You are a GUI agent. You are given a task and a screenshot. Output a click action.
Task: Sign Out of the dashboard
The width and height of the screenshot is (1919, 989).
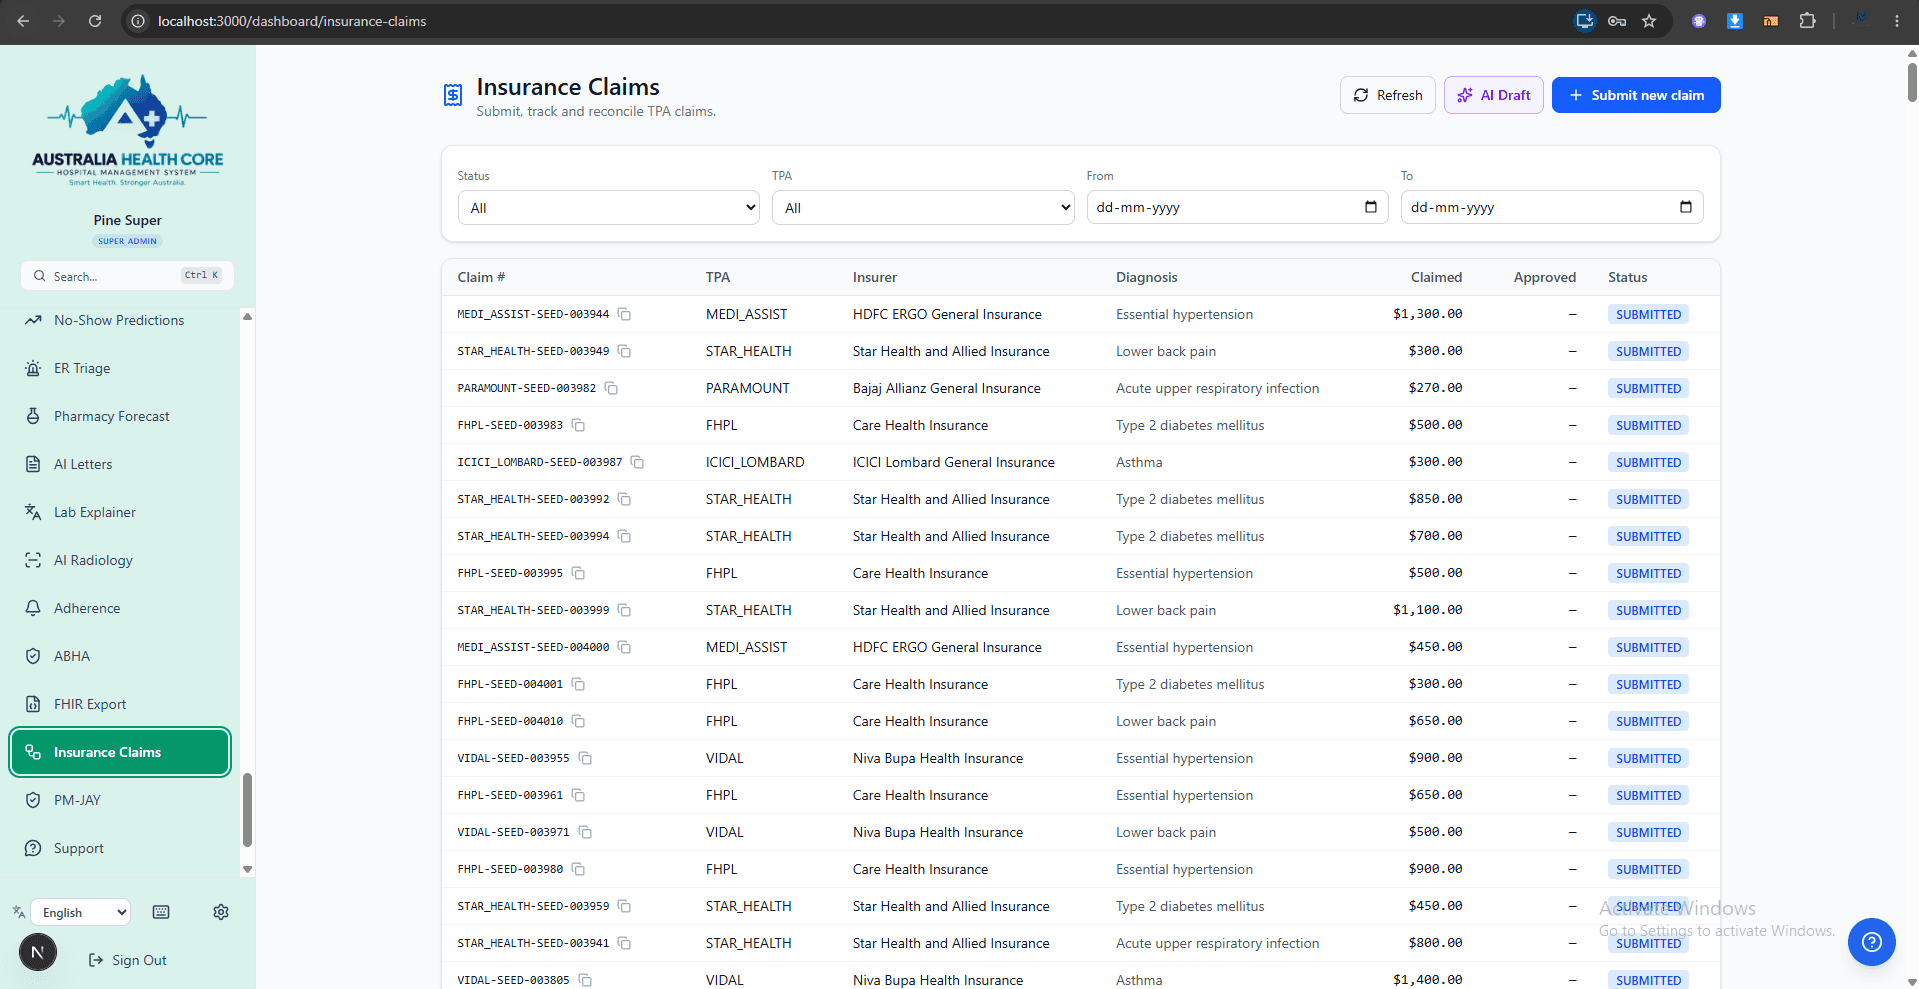[128, 960]
